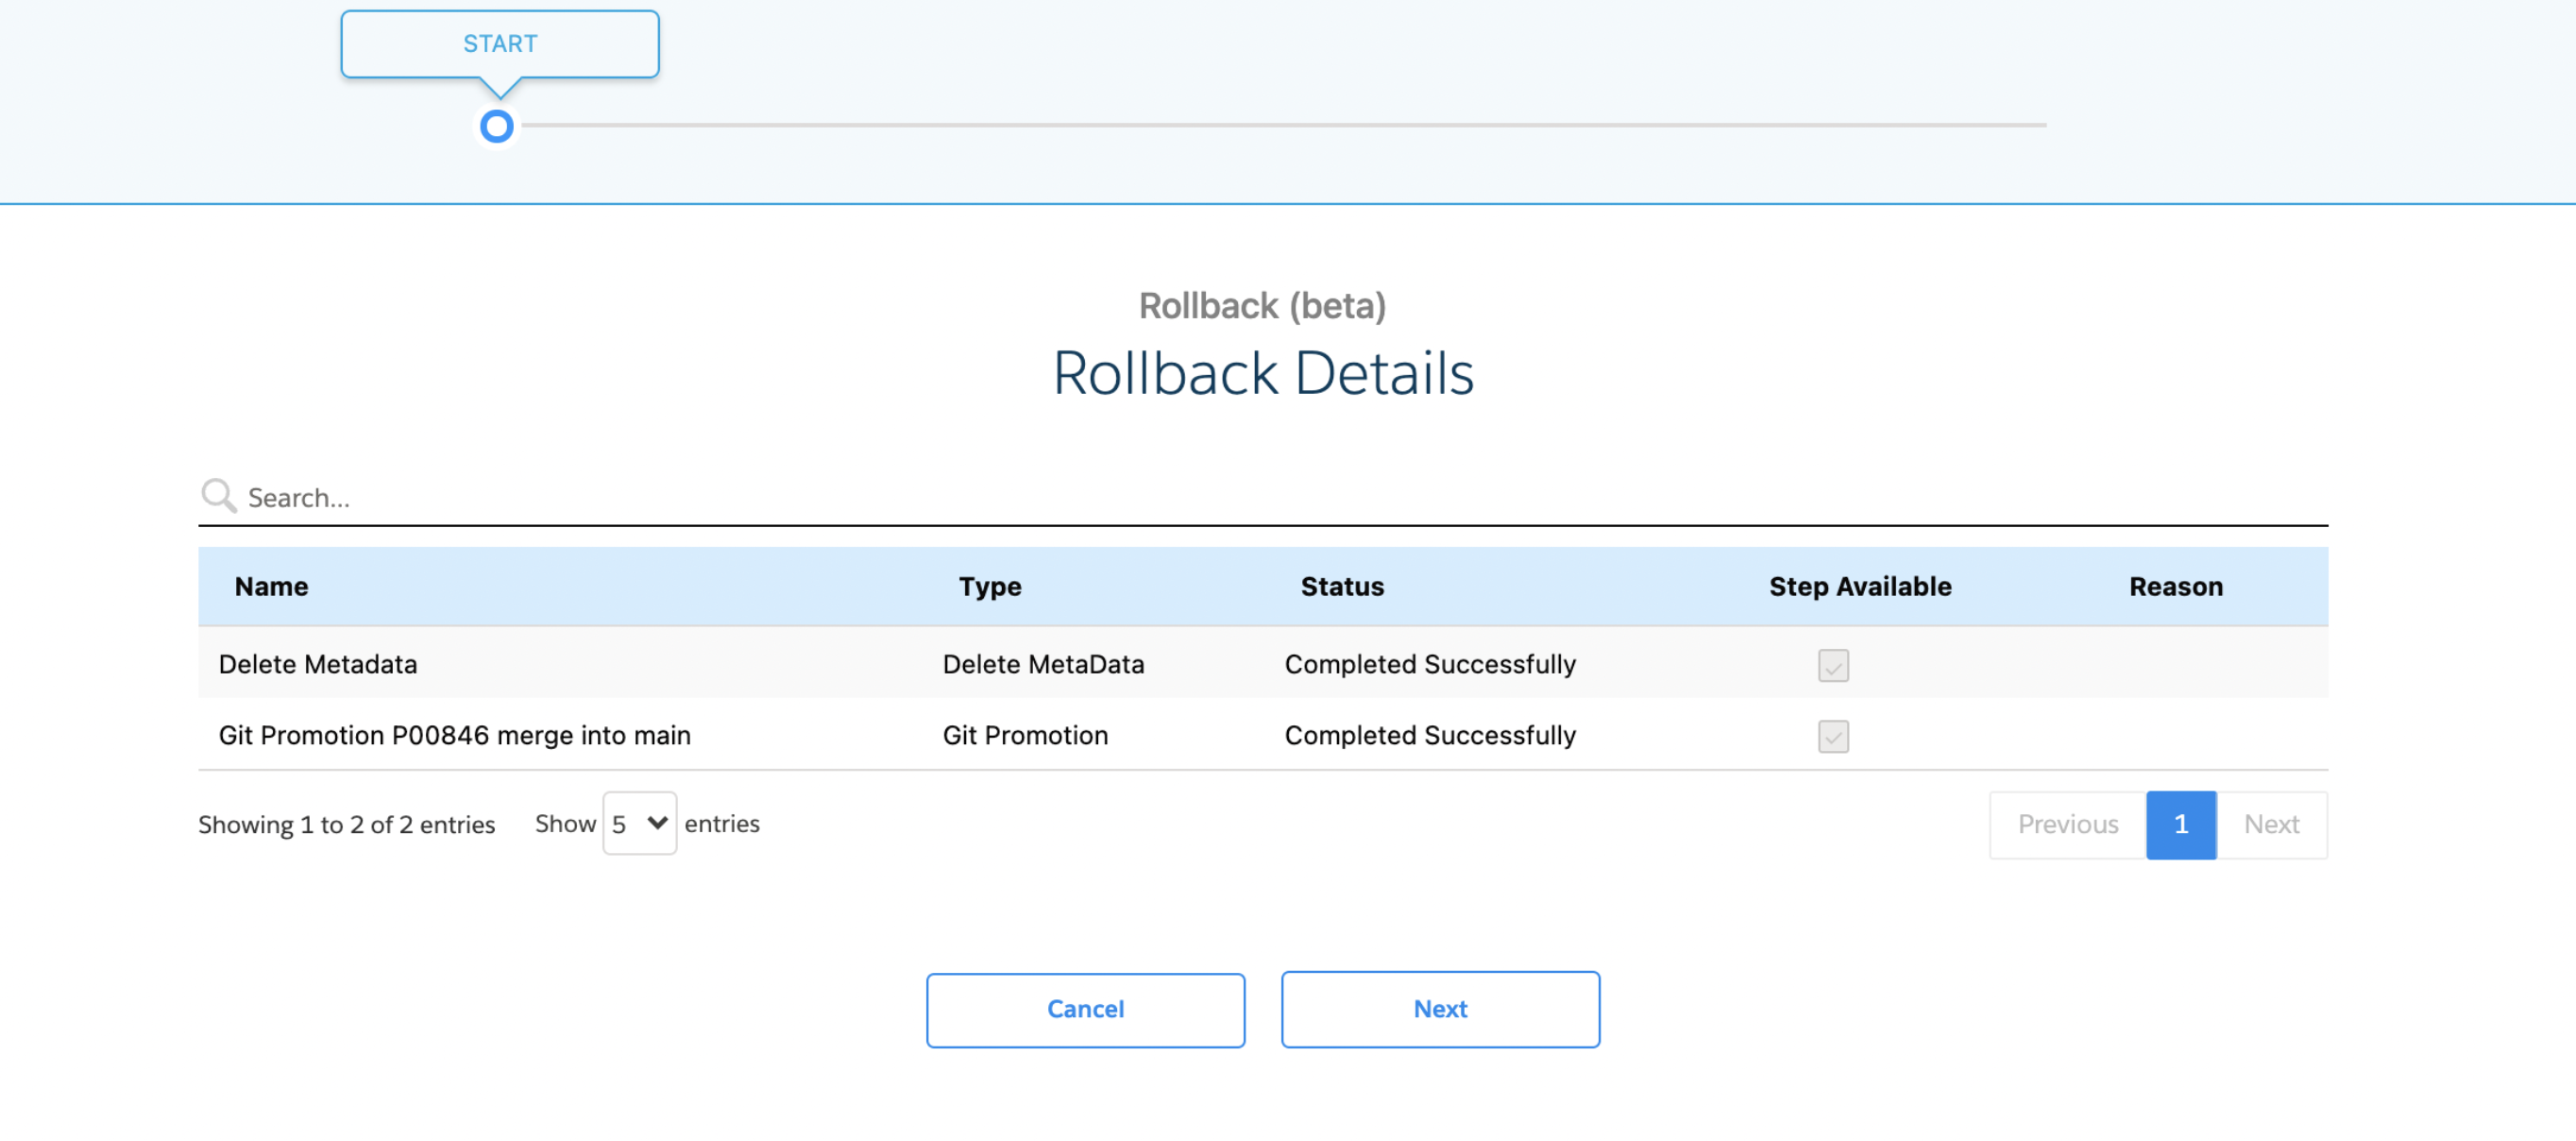Select the Delete Metadata name cell
The height and width of the screenshot is (1141, 2576).
[318, 664]
